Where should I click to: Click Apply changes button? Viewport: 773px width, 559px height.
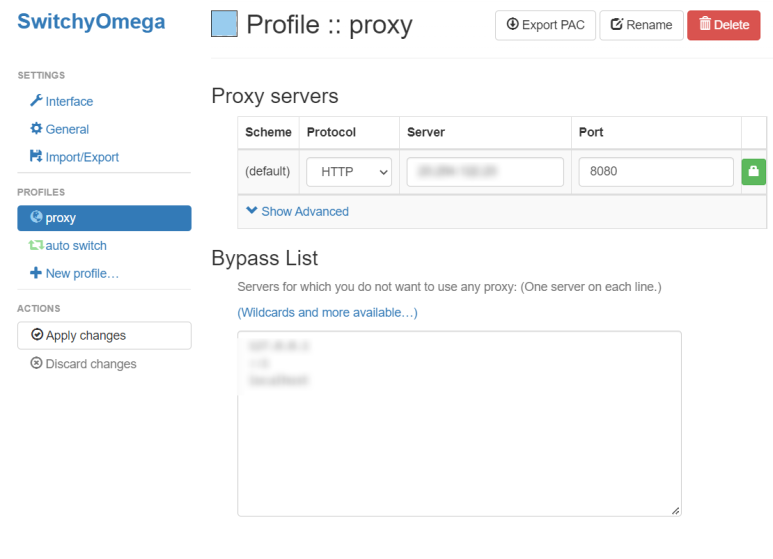104,335
